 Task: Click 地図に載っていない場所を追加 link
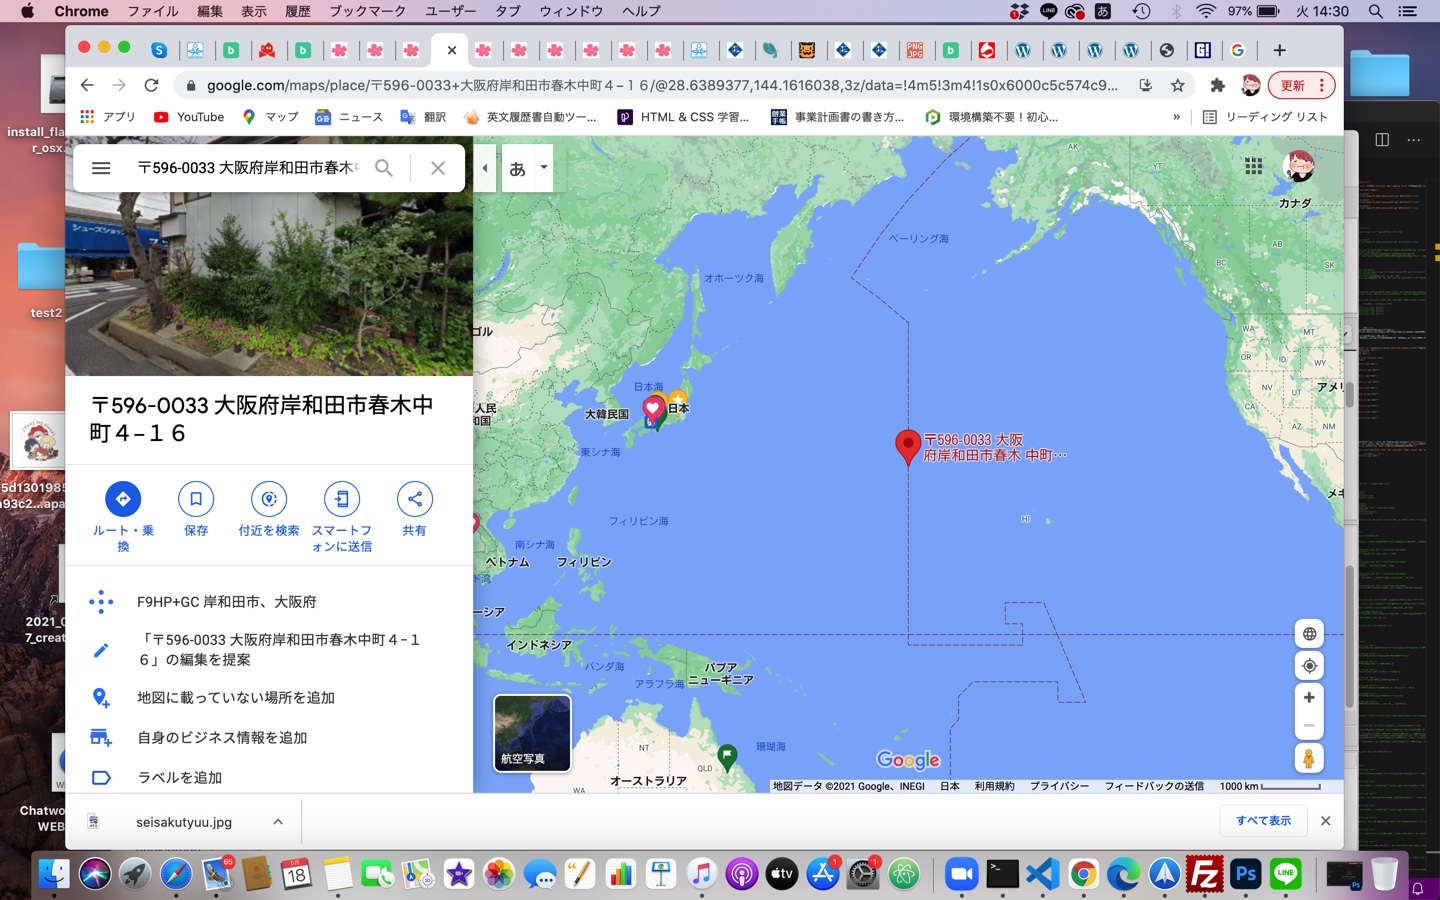pyautogui.click(x=236, y=698)
